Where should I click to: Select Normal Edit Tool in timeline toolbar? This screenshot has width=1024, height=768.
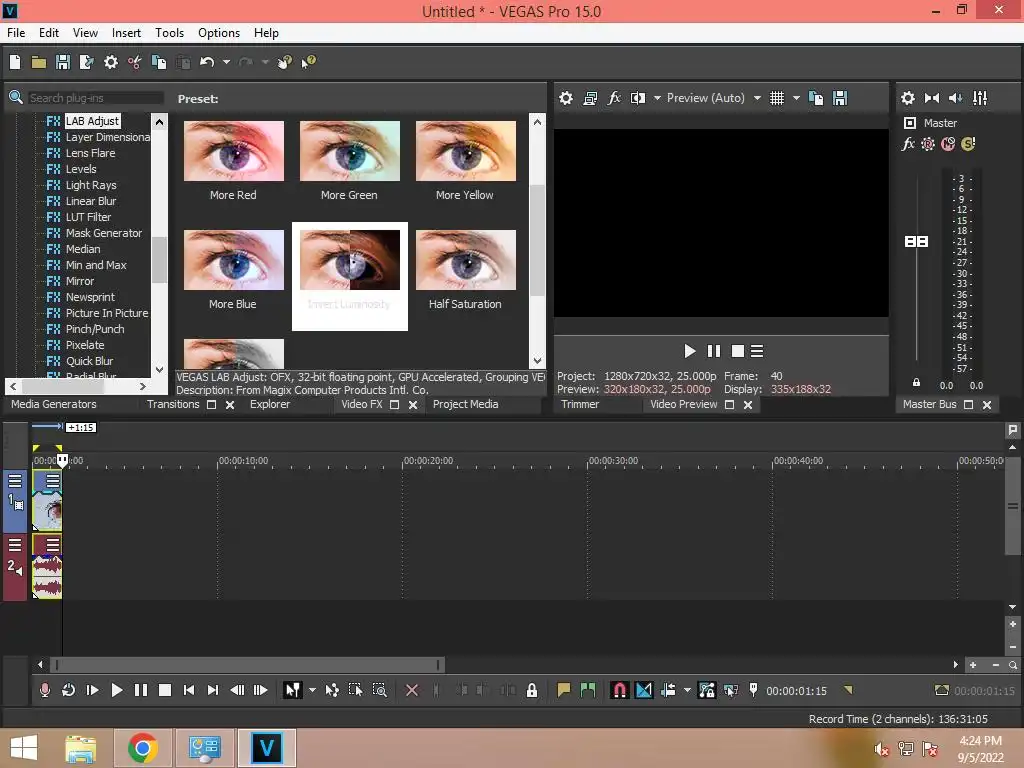click(292, 690)
